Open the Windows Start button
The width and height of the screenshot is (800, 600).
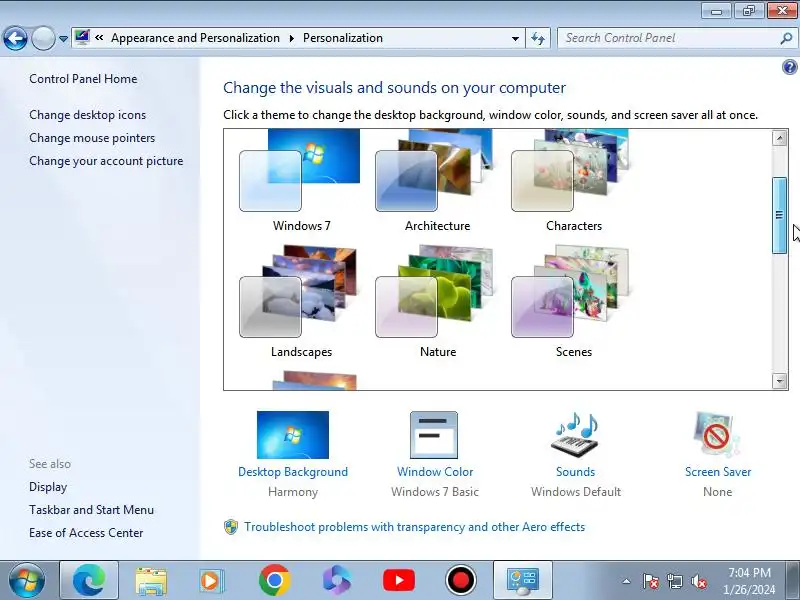(27, 580)
